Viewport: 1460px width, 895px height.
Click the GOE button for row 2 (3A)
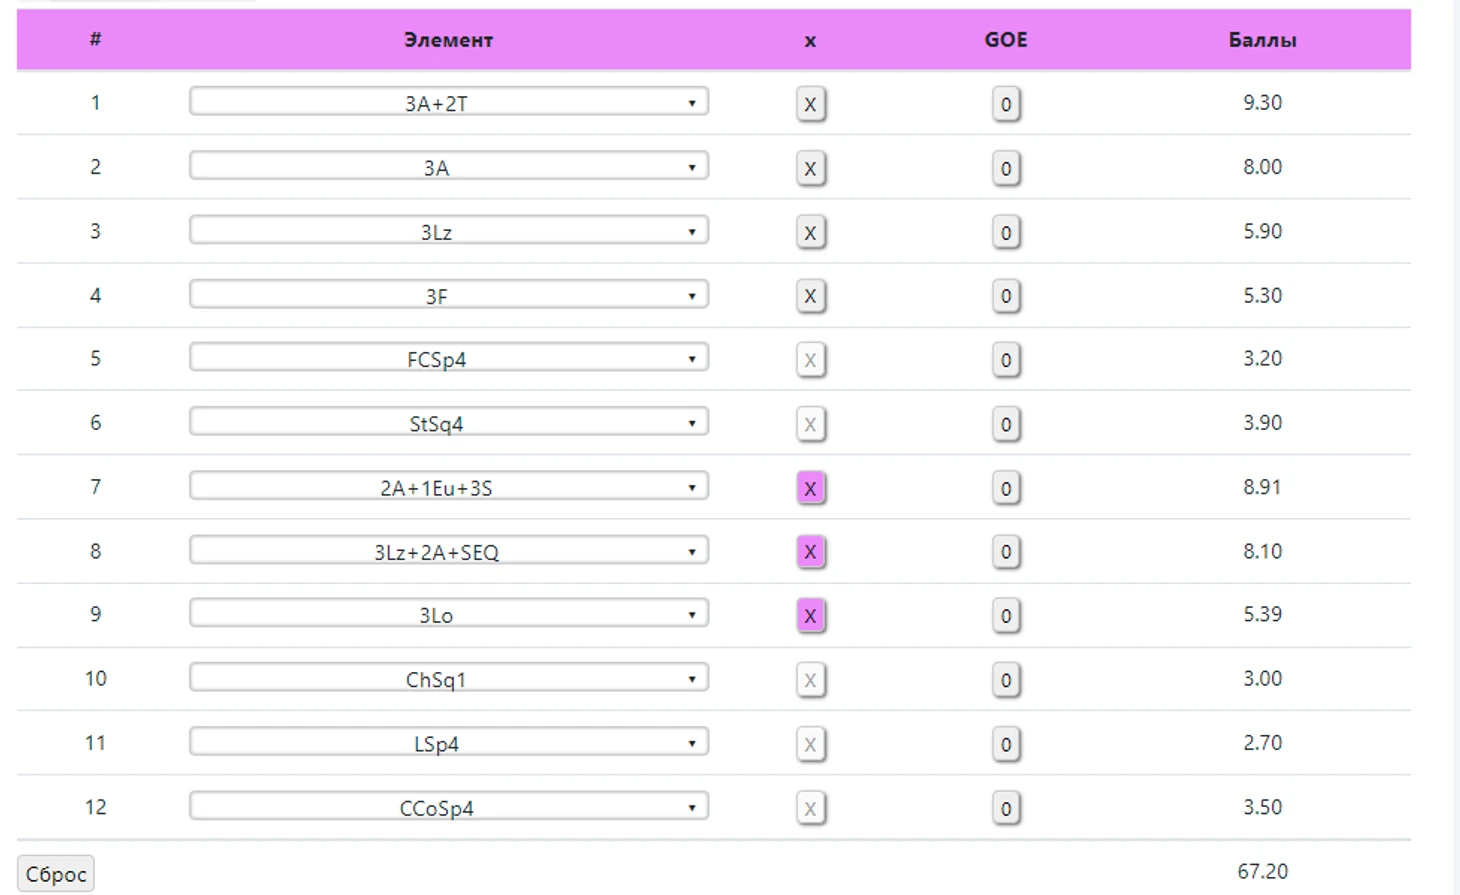tap(1006, 168)
